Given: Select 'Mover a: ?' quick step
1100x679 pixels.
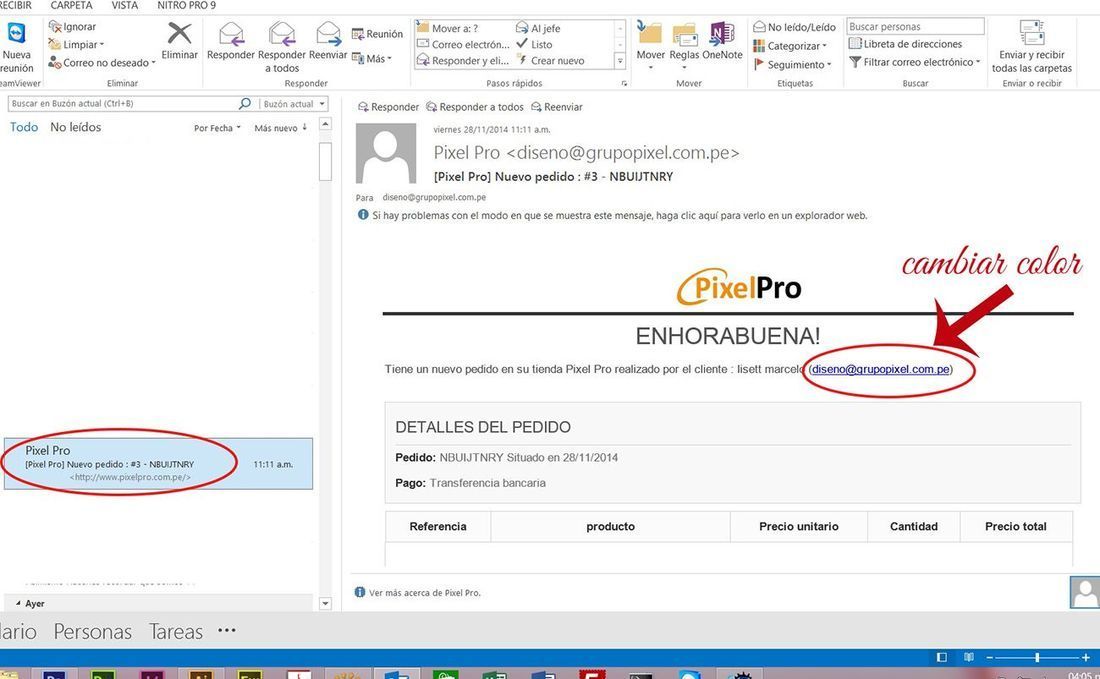Looking at the screenshot, I should point(448,28).
